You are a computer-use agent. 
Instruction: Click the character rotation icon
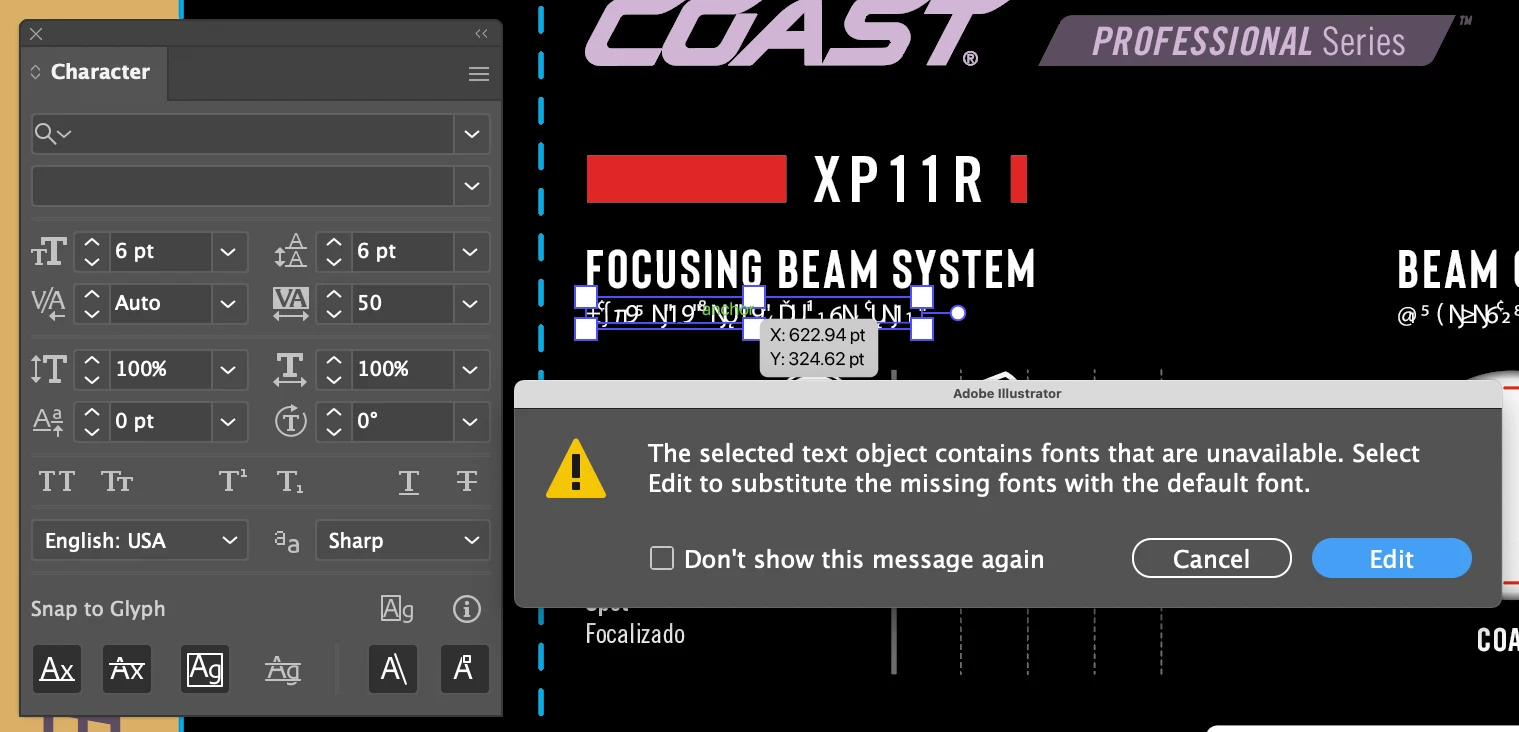pos(291,421)
